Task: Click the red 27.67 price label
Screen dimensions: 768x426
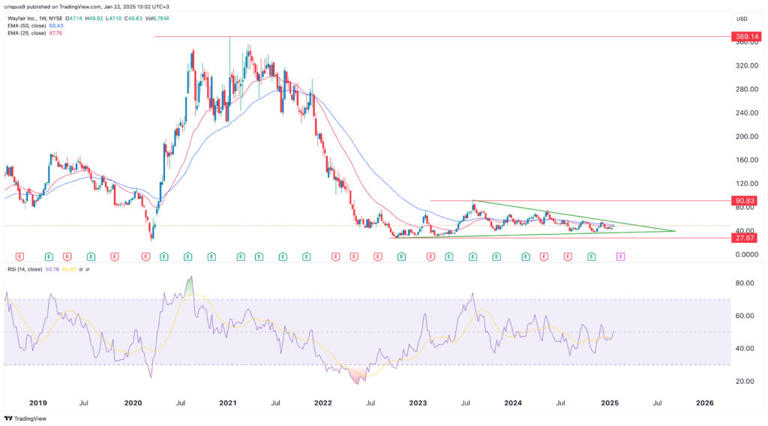Action: [x=743, y=238]
